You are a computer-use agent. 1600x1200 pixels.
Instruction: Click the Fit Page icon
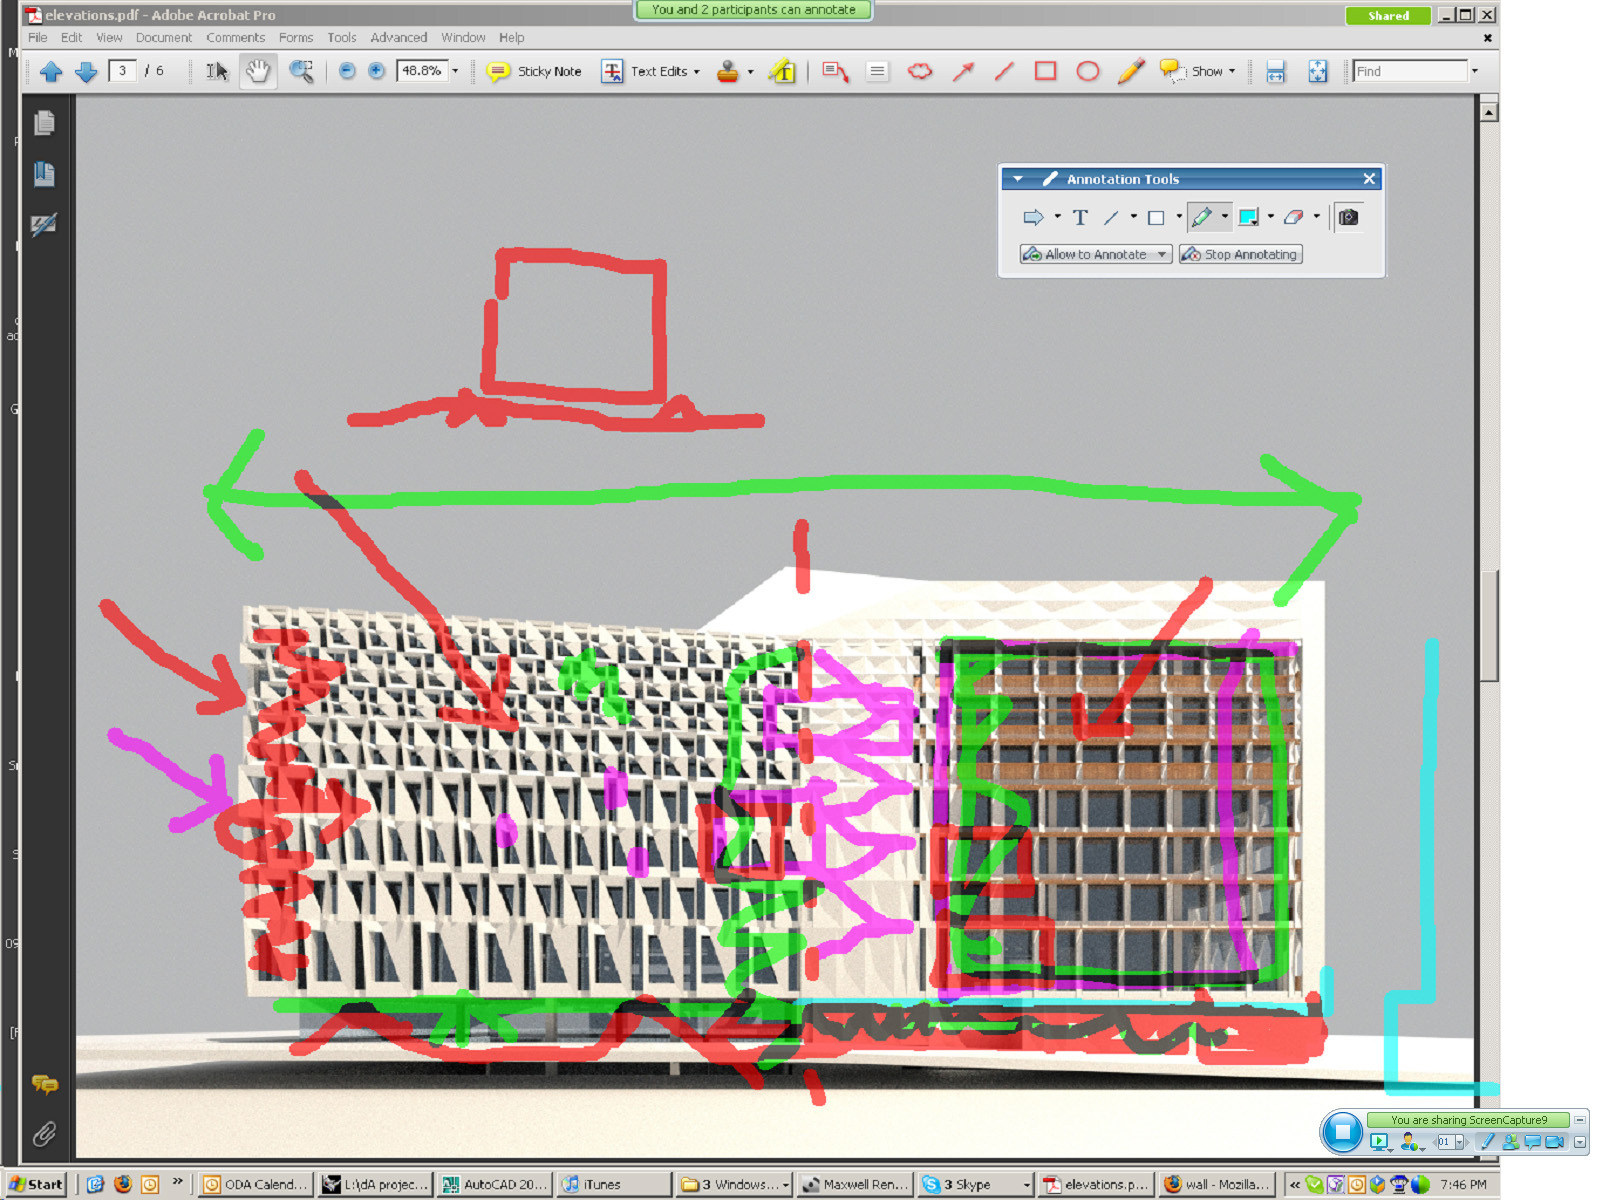1318,71
